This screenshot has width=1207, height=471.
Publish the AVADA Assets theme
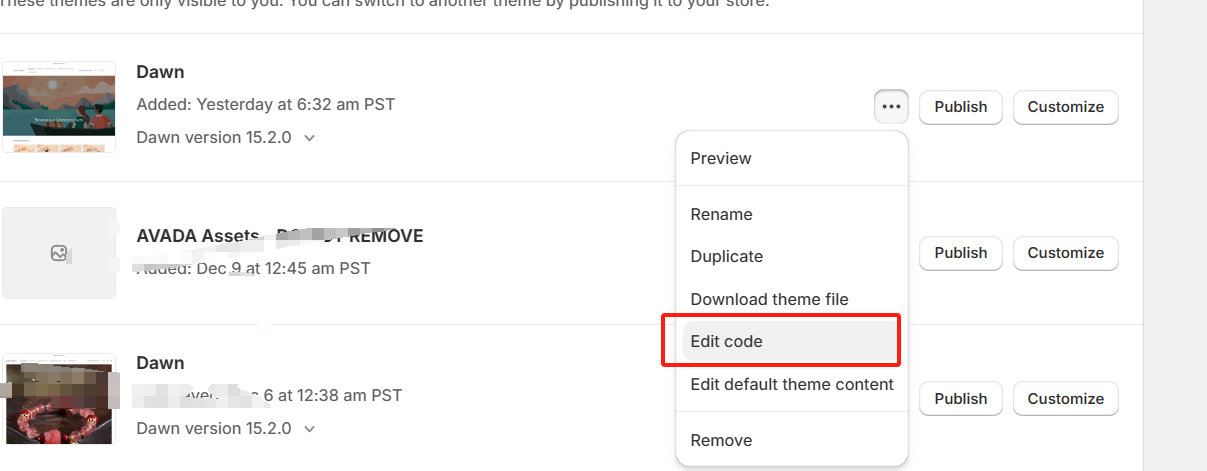(960, 253)
